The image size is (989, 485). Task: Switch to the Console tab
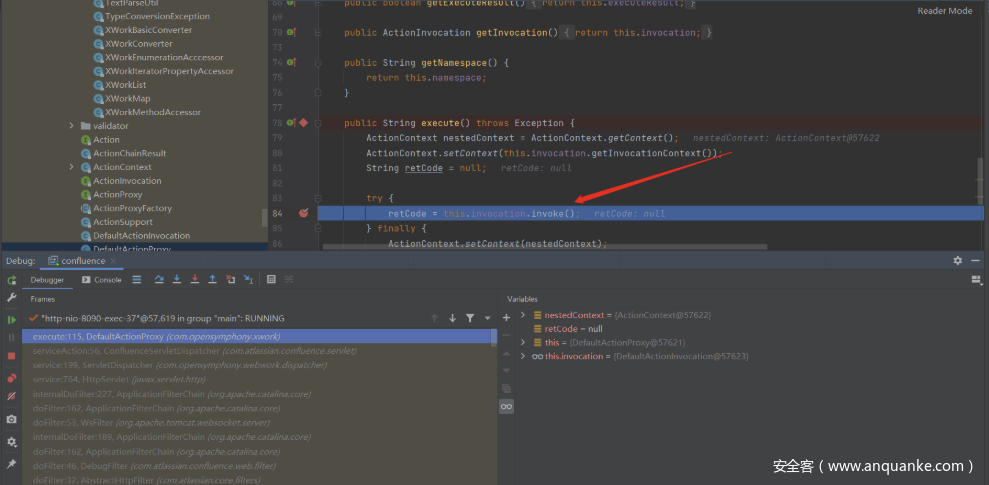(102, 280)
